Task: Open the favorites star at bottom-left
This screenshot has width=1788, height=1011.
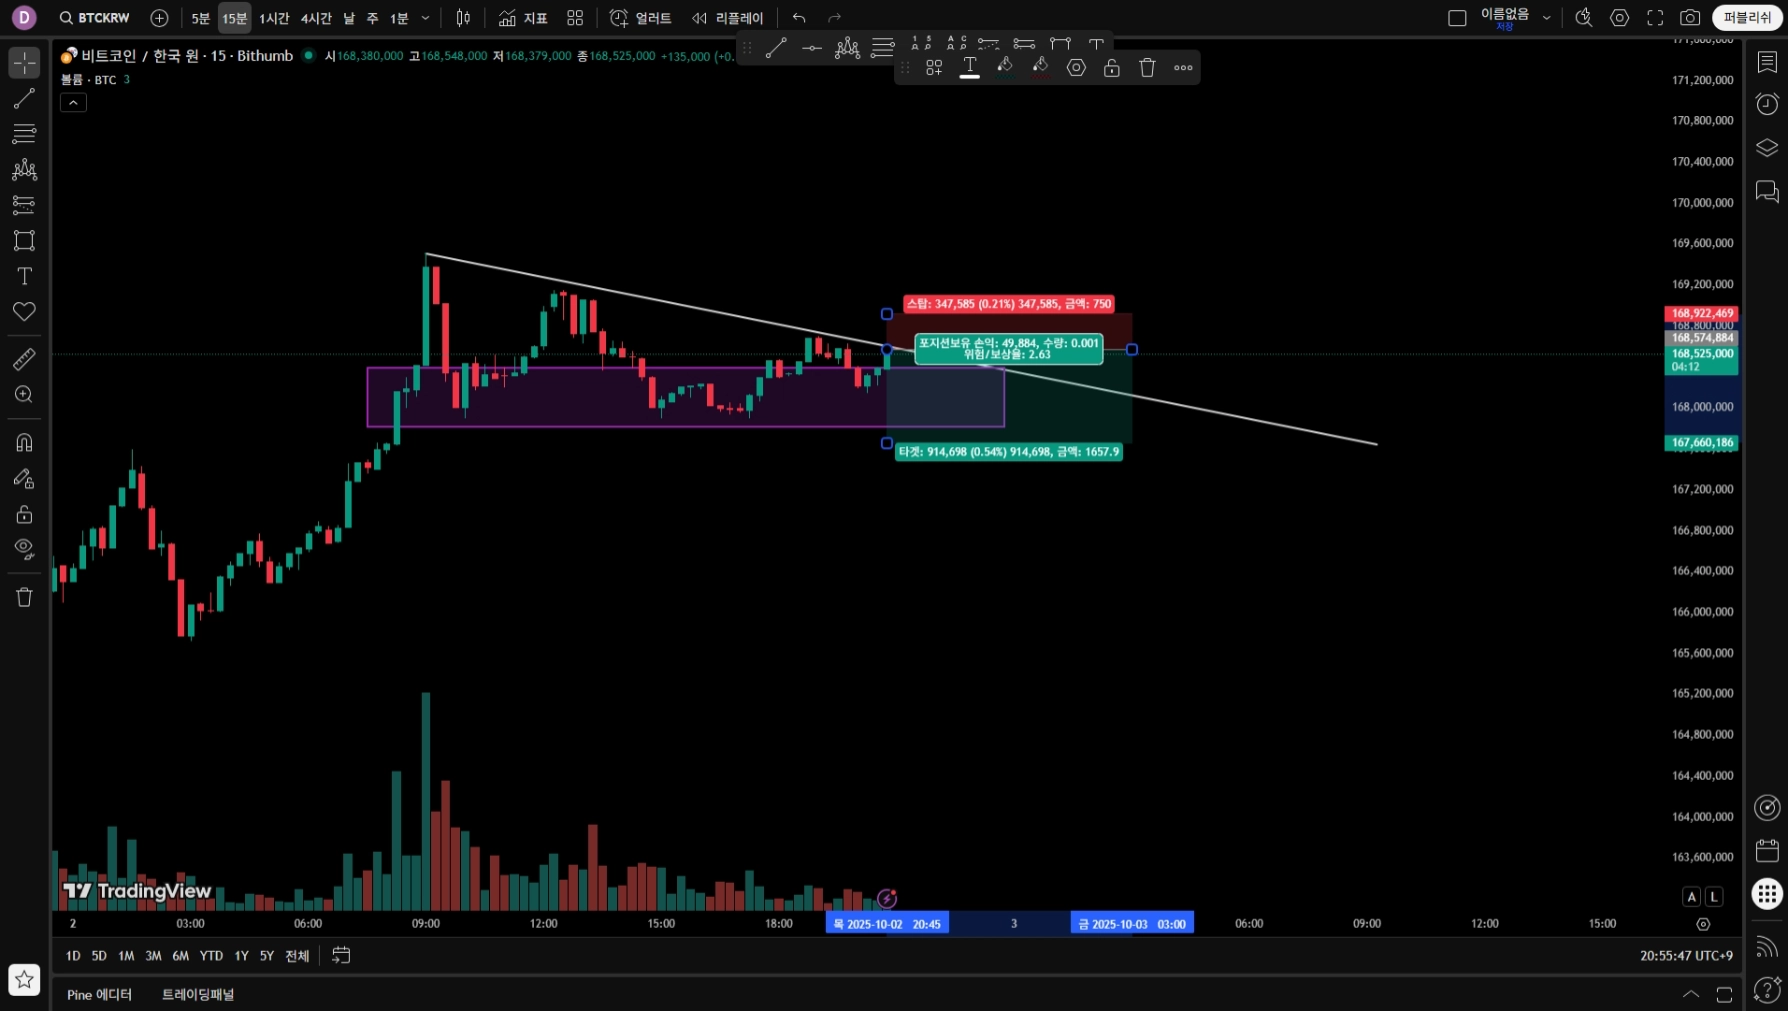Action: (x=24, y=980)
